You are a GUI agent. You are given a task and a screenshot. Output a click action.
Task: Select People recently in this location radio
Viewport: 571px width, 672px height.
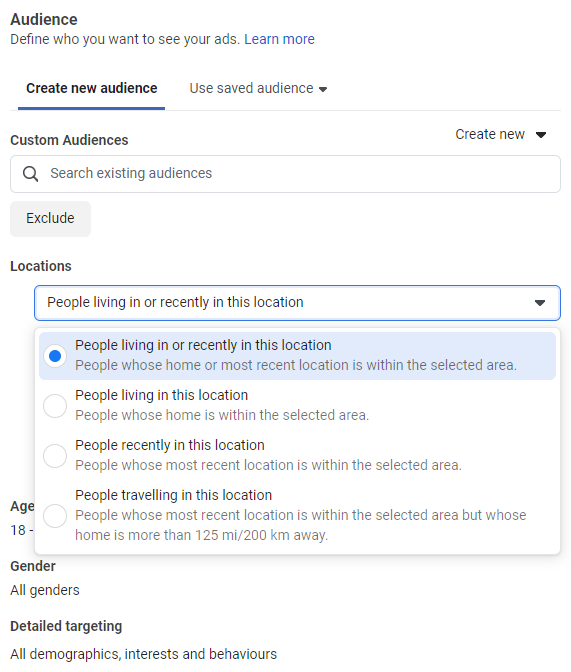(x=55, y=456)
